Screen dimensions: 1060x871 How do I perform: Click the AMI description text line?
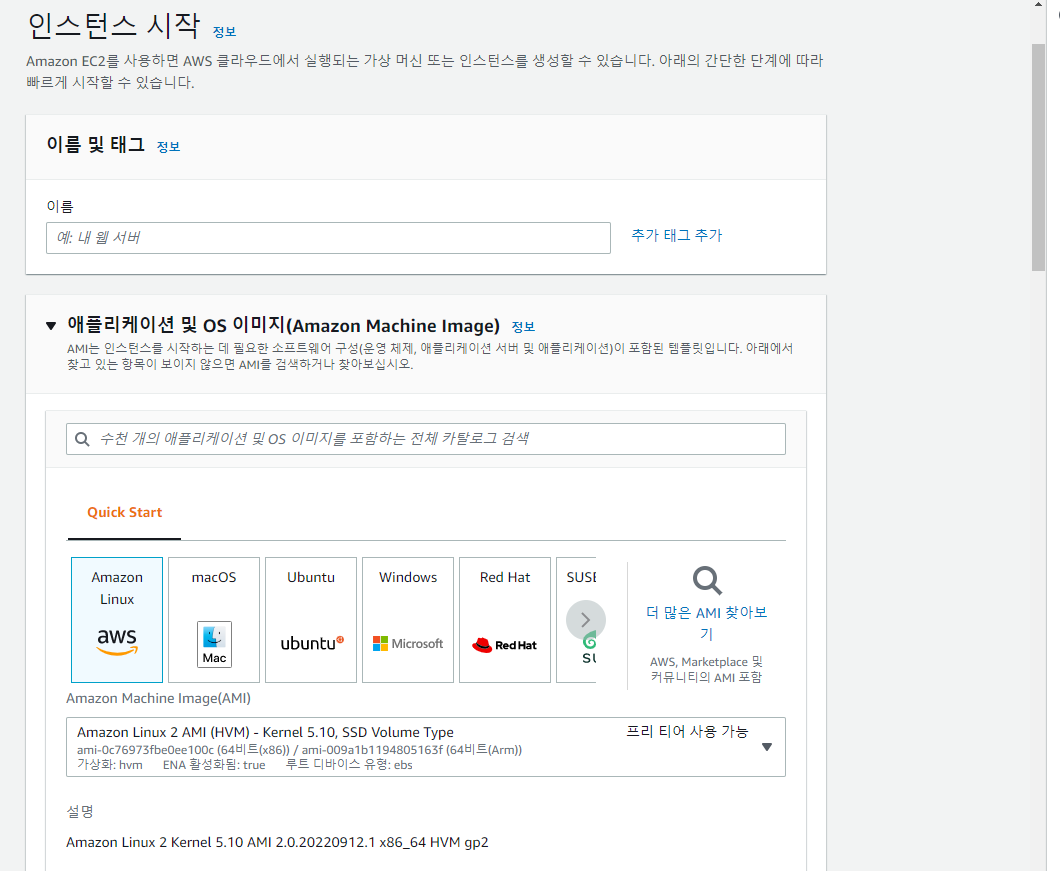(277, 843)
